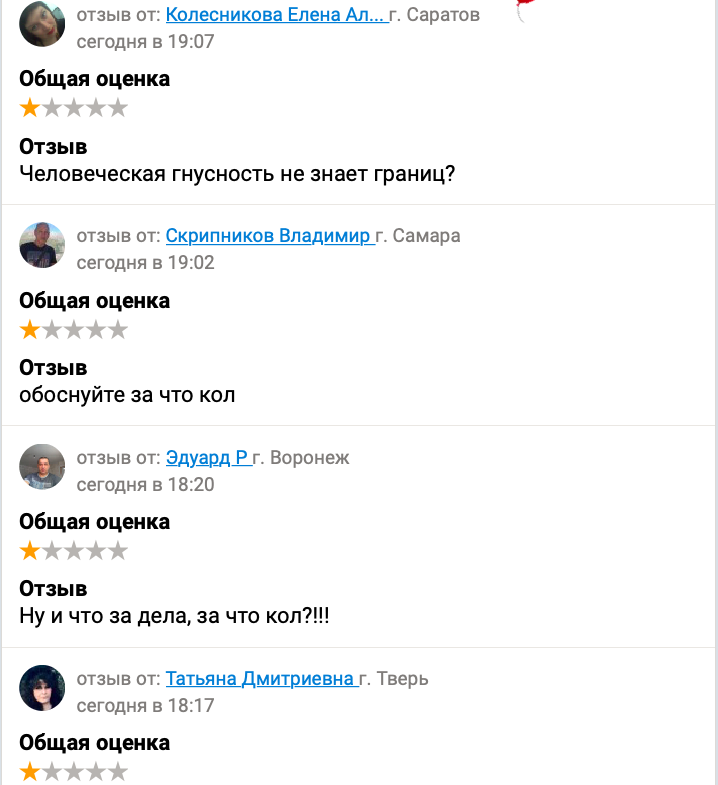
Task: Click the orange star in Скрипников's rating
Action: [x=30, y=330]
